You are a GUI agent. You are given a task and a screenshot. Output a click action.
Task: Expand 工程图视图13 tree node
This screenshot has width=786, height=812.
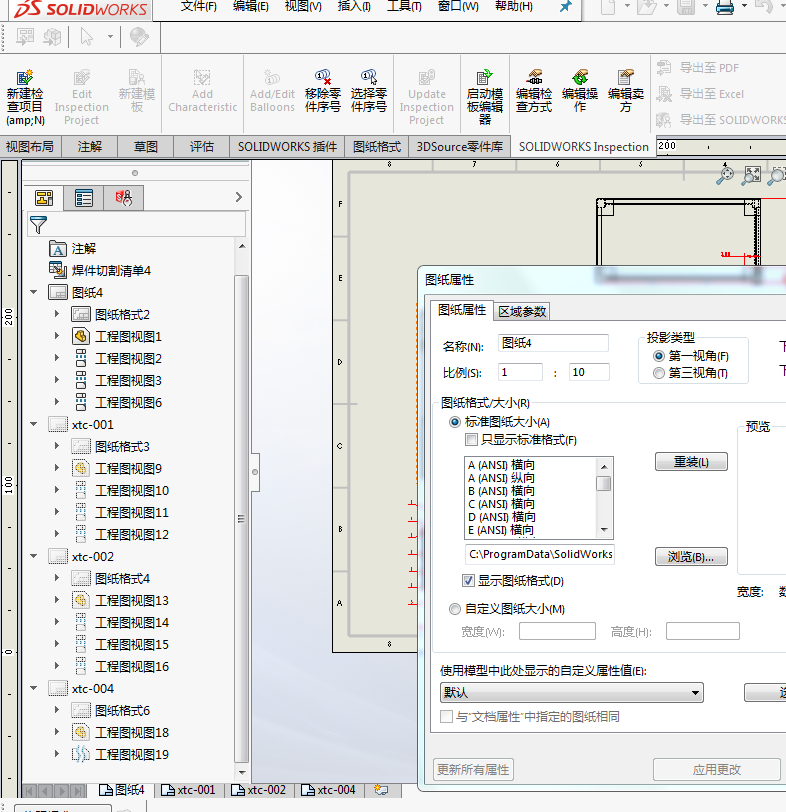click(57, 600)
